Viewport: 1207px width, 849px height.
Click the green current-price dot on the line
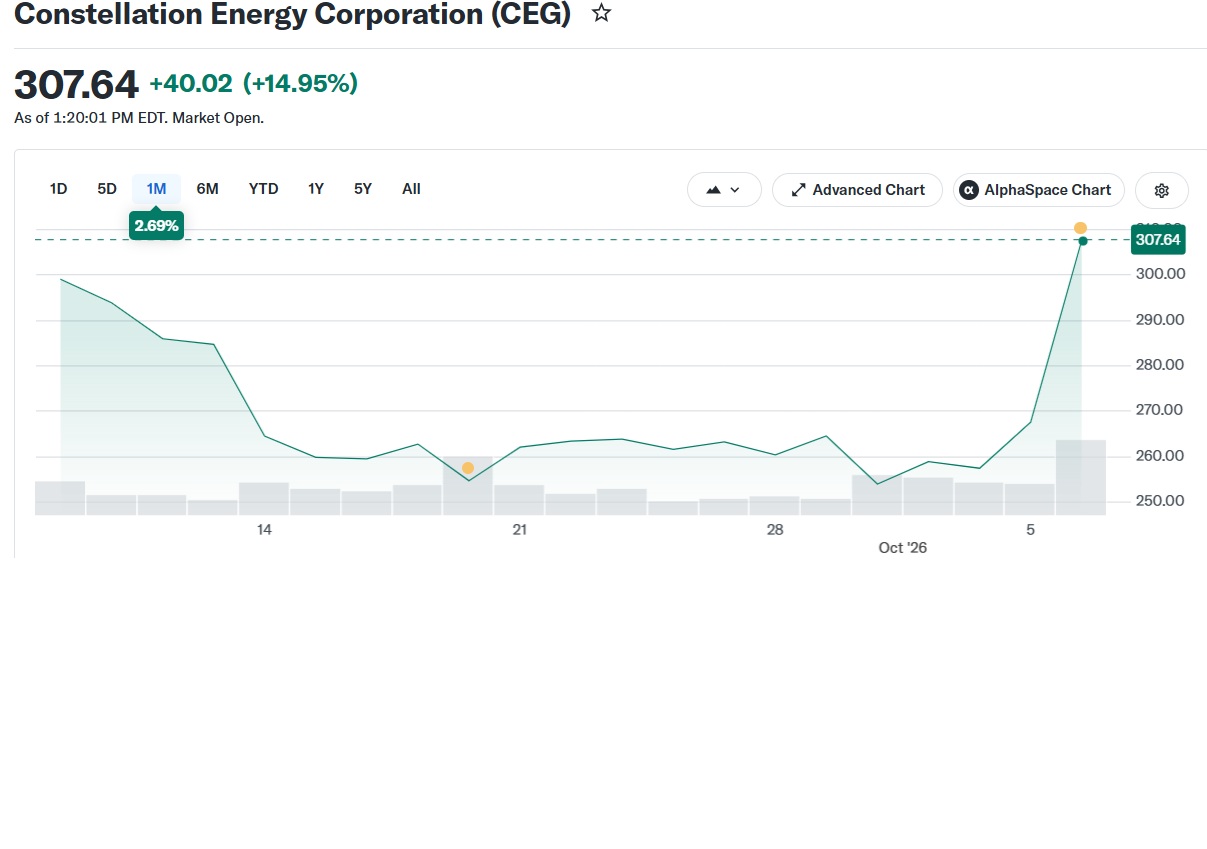pos(1083,241)
